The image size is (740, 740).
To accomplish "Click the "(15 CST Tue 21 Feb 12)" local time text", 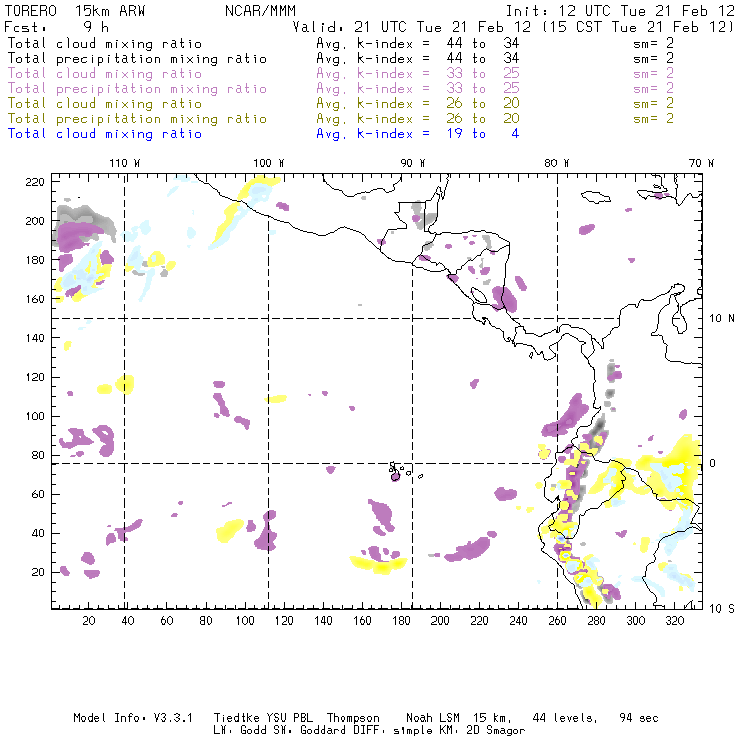I will point(638,27).
